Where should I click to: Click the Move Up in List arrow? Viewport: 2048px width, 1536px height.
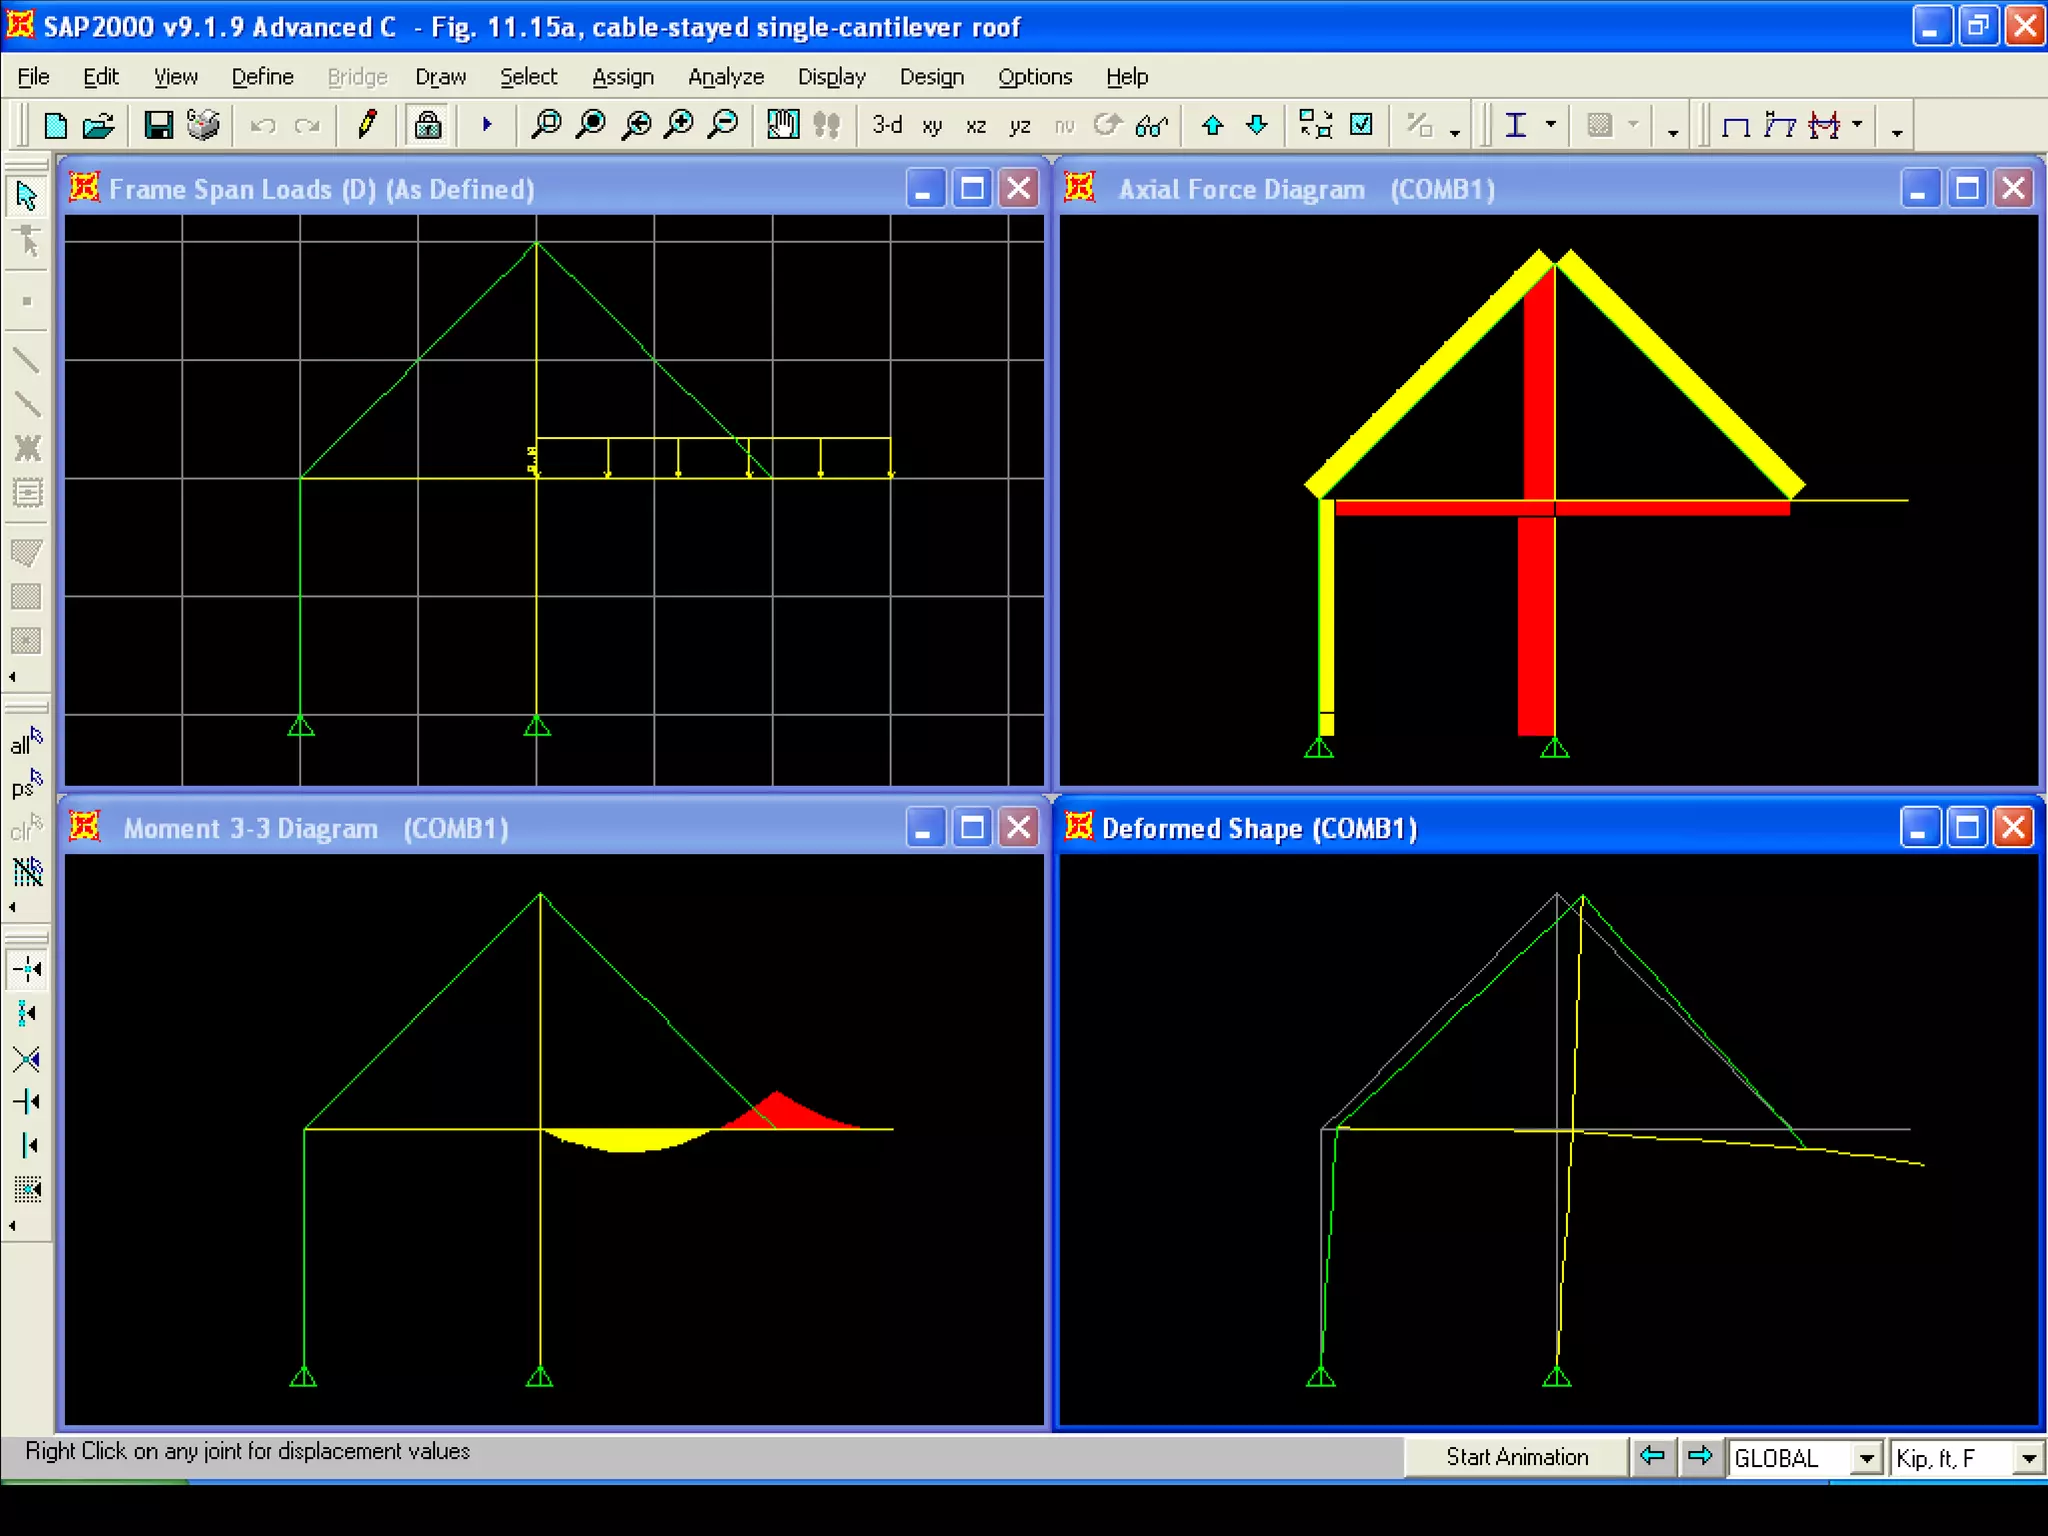(x=1212, y=125)
